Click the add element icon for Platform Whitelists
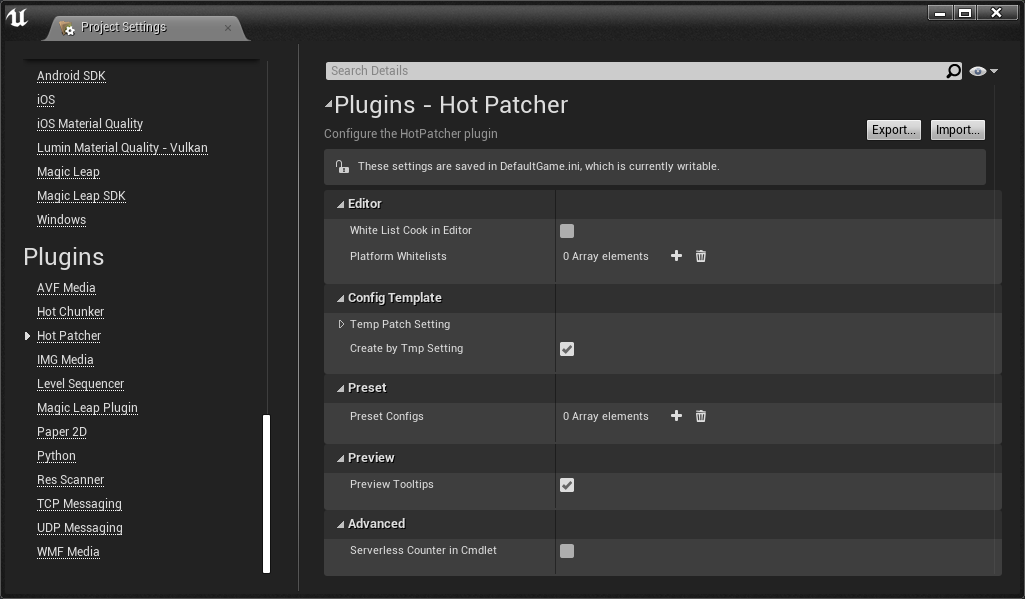Viewport: 1025px width, 599px height. click(676, 256)
